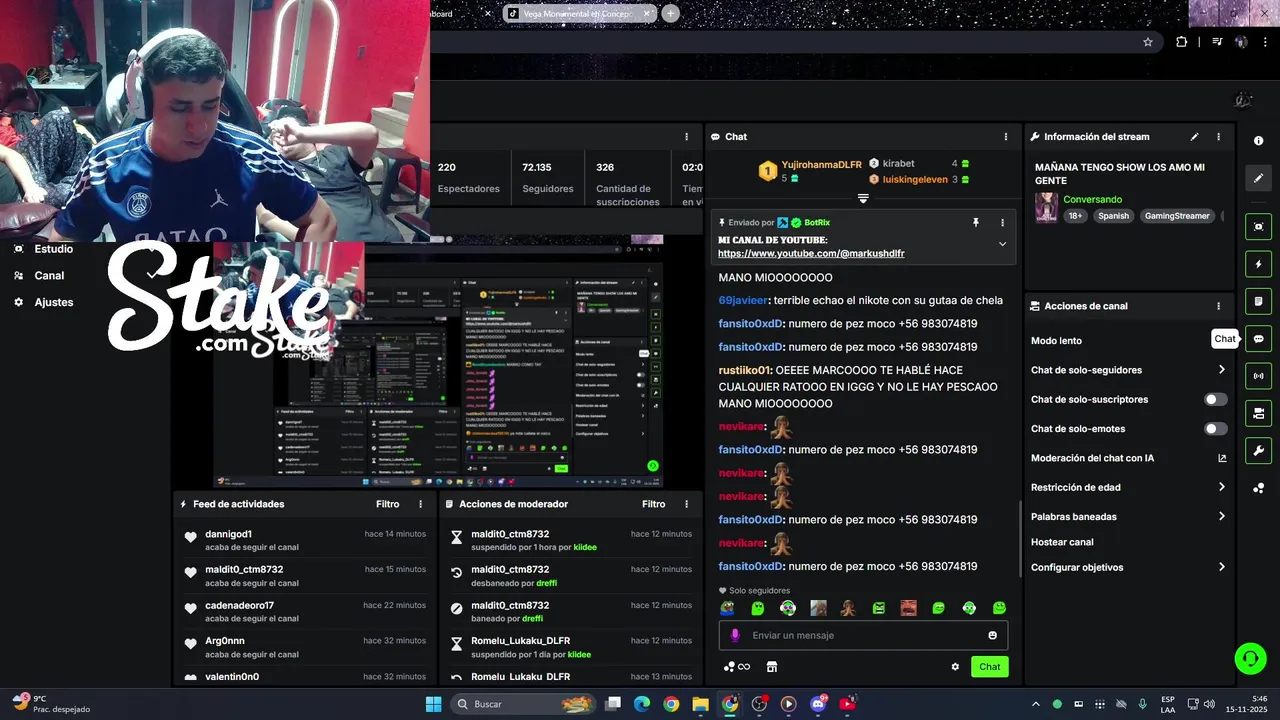Viewport: 1280px width, 720px height.
Task: Toggle Chat de solo-suscriptores switch
Action: [x=1215, y=399]
